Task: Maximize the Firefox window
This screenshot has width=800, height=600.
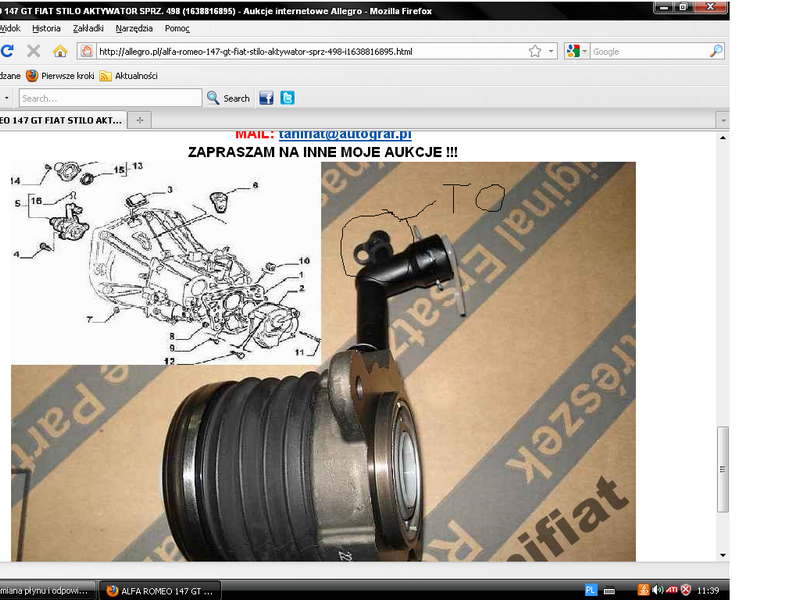Action: (683, 8)
